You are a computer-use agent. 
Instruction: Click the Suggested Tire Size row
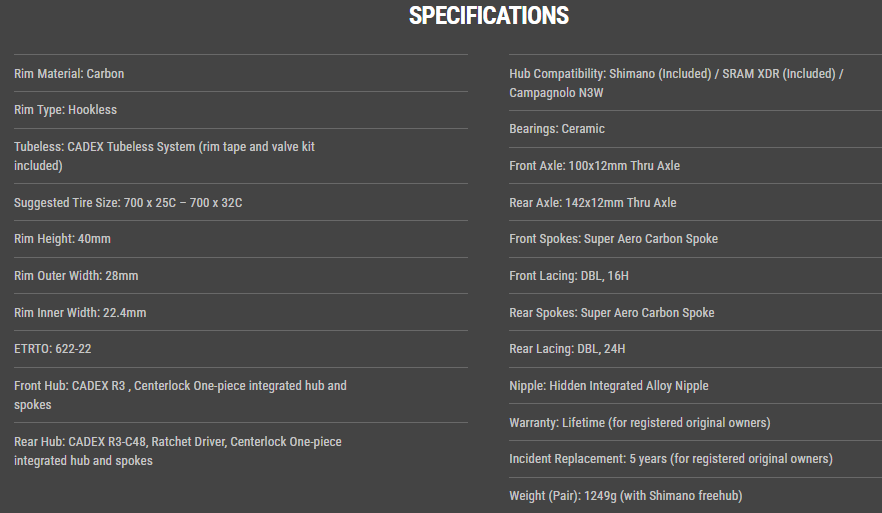click(128, 203)
